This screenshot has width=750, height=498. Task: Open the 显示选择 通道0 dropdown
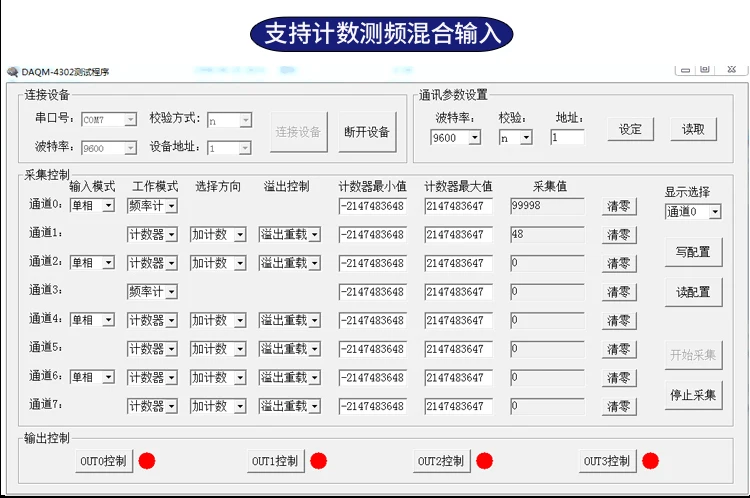[693, 211]
